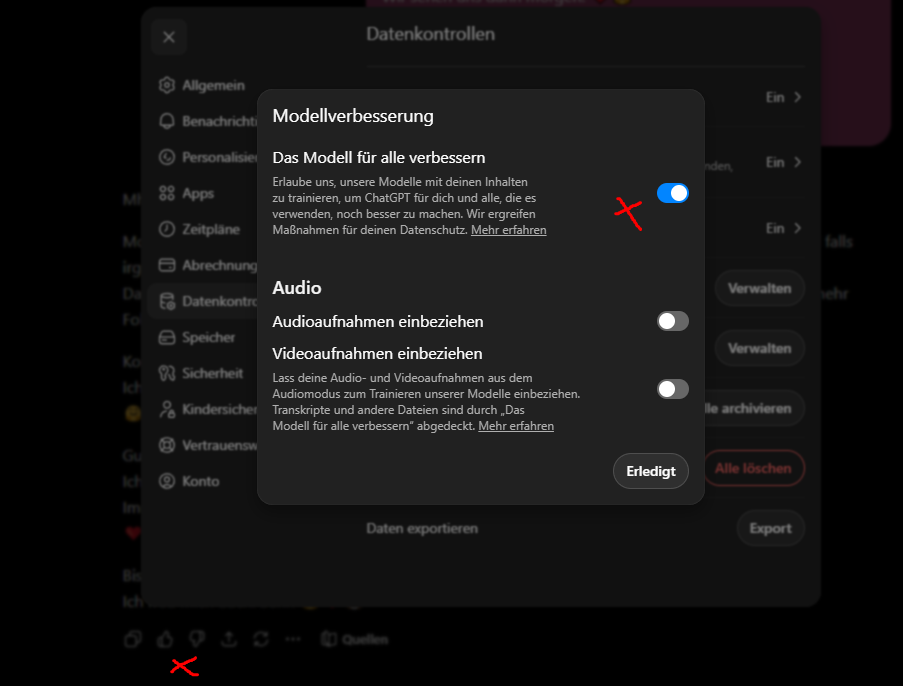Click the 'Audio' section heading
Viewport: 903px width, 686px height.
297,287
